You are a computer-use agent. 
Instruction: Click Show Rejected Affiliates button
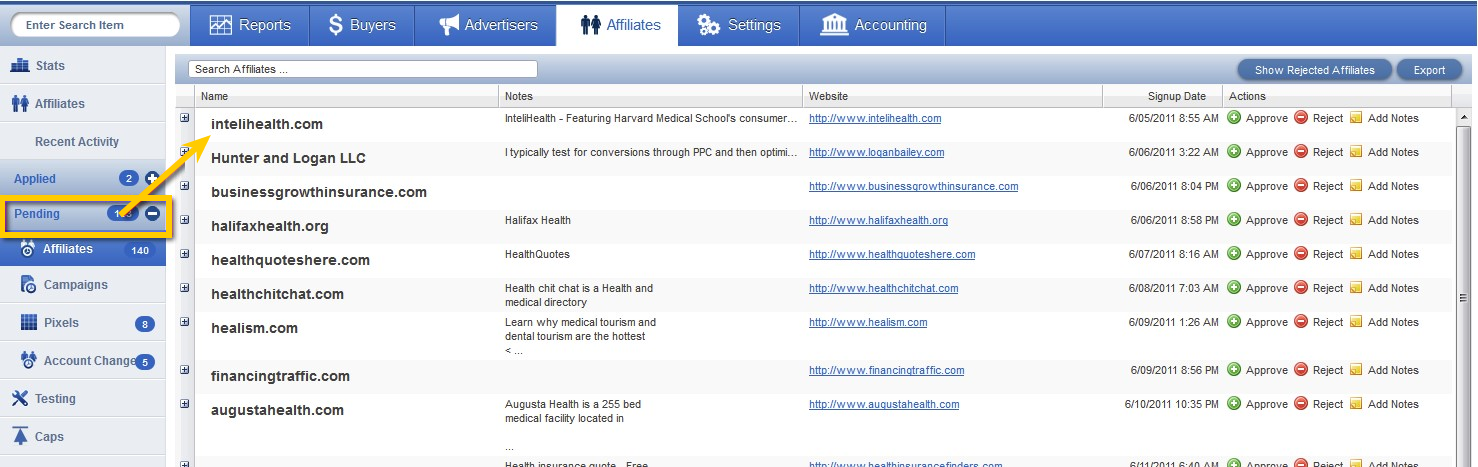tap(1315, 70)
